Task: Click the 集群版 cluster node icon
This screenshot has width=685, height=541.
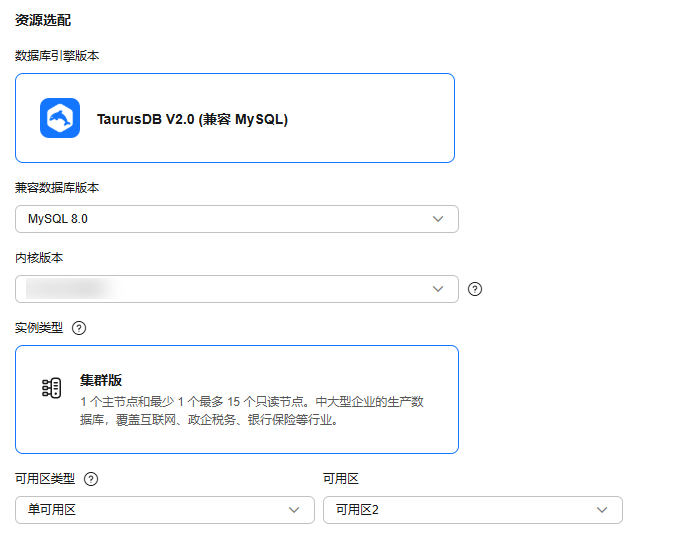Action: pyautogui.click(x=52, y=388)
